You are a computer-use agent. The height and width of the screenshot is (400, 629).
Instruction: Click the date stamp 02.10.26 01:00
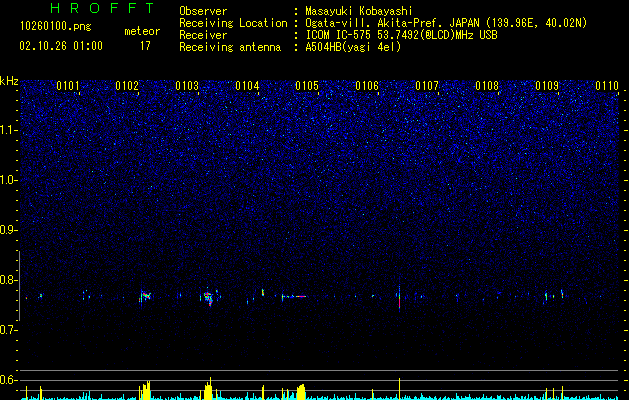tap(61, 46)
